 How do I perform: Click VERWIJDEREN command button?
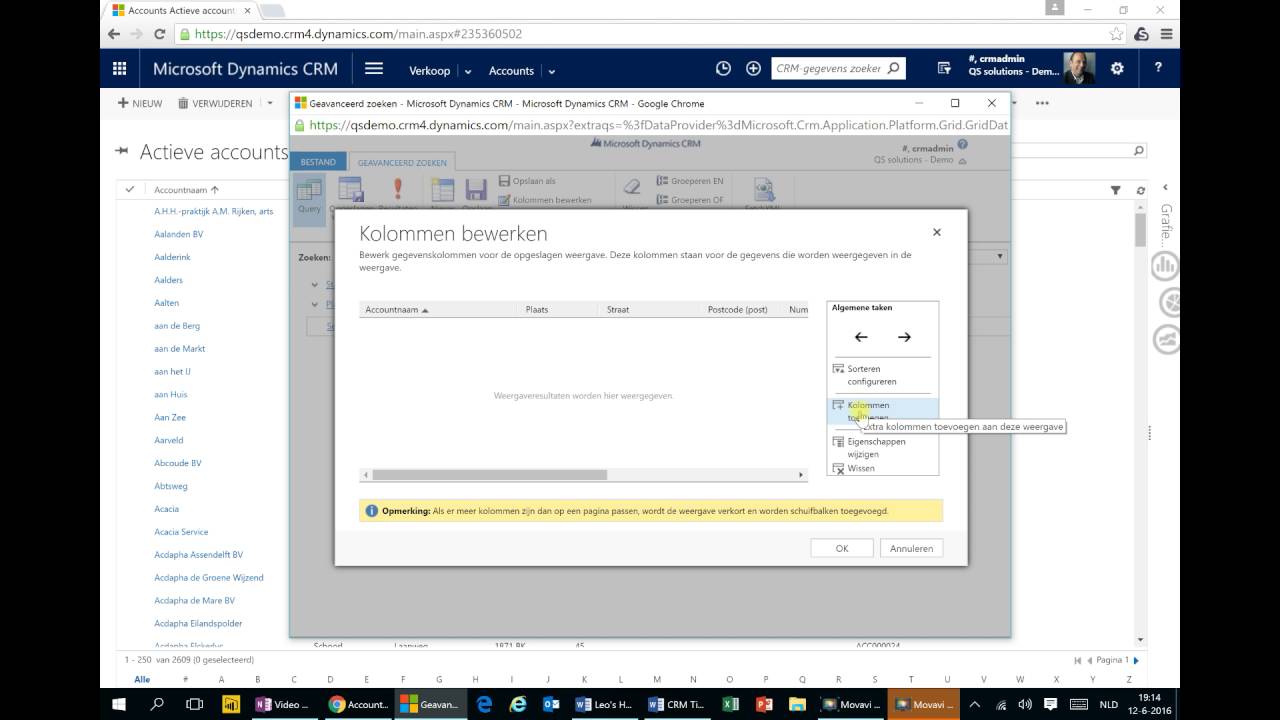(x=215, y=103)
